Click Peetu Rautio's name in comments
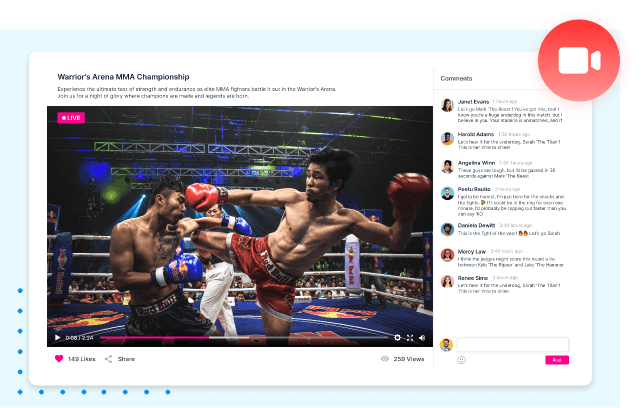The width and height of the screenshot is (643, 408). point(474,188)
